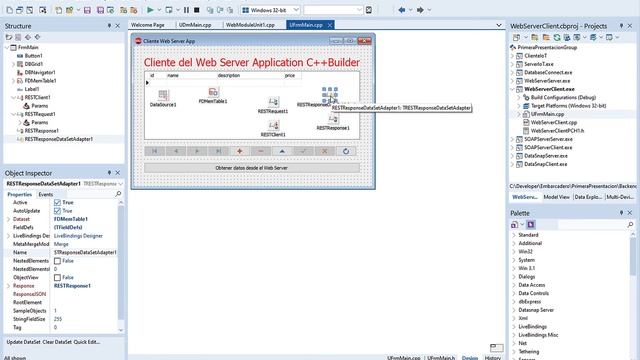Toggle the ObjectView property checkbox

pos(57,278)
